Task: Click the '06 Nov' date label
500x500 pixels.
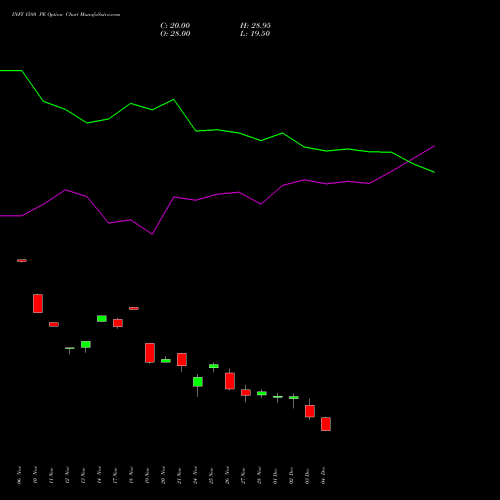Action: [19, 475]
